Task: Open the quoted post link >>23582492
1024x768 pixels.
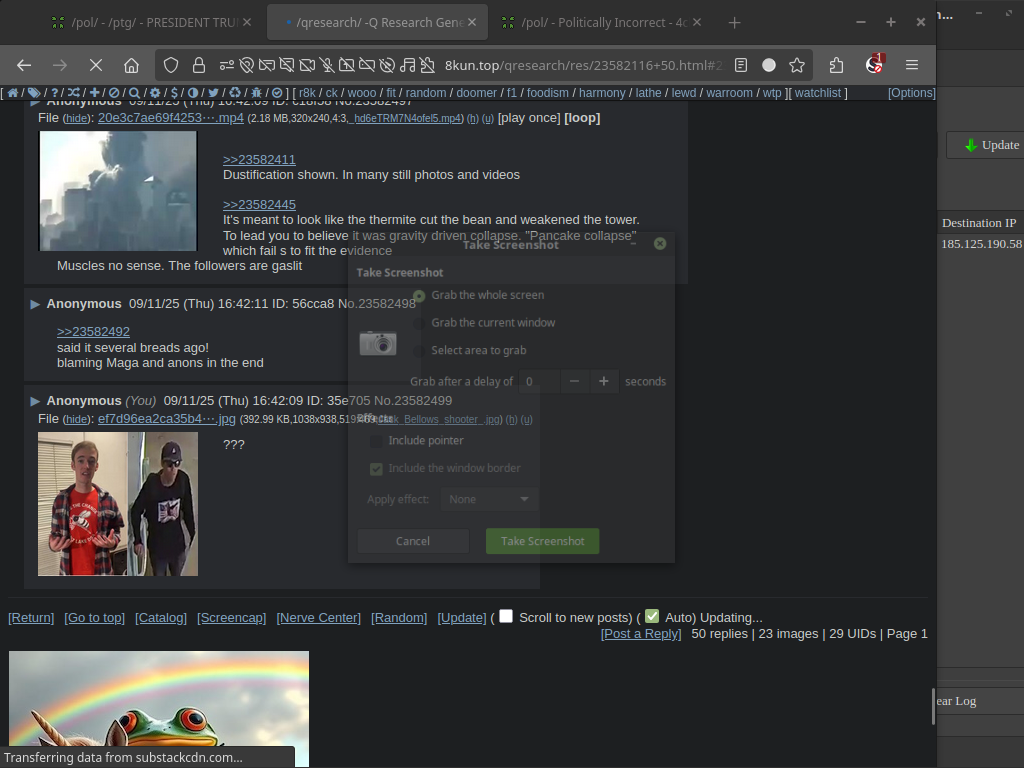Action: 93,332
